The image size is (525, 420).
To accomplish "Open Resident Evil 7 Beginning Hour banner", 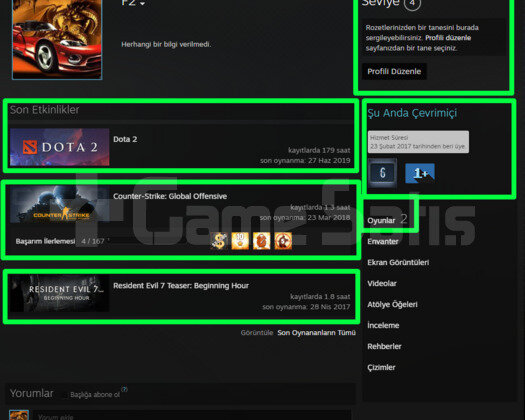I will (59, 293).
